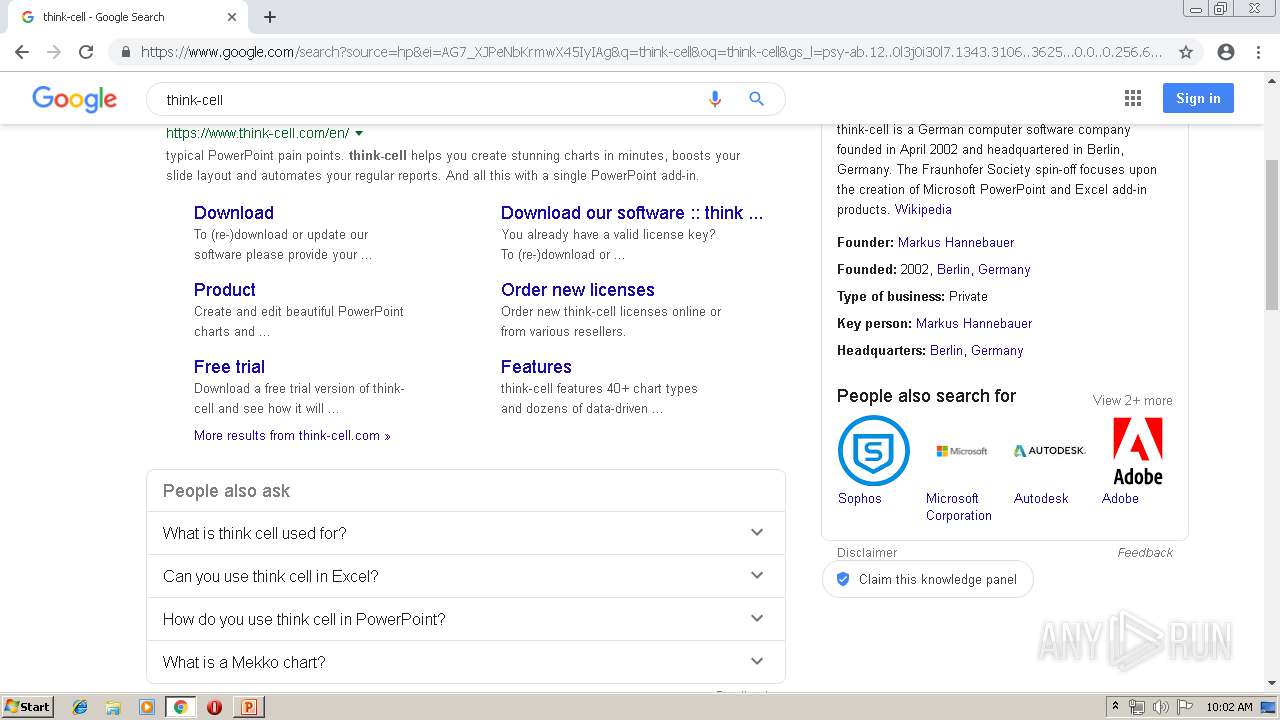Search by voice microphone icon
The width and height of the screenshot is (1280, 720).
coord(714,99)
